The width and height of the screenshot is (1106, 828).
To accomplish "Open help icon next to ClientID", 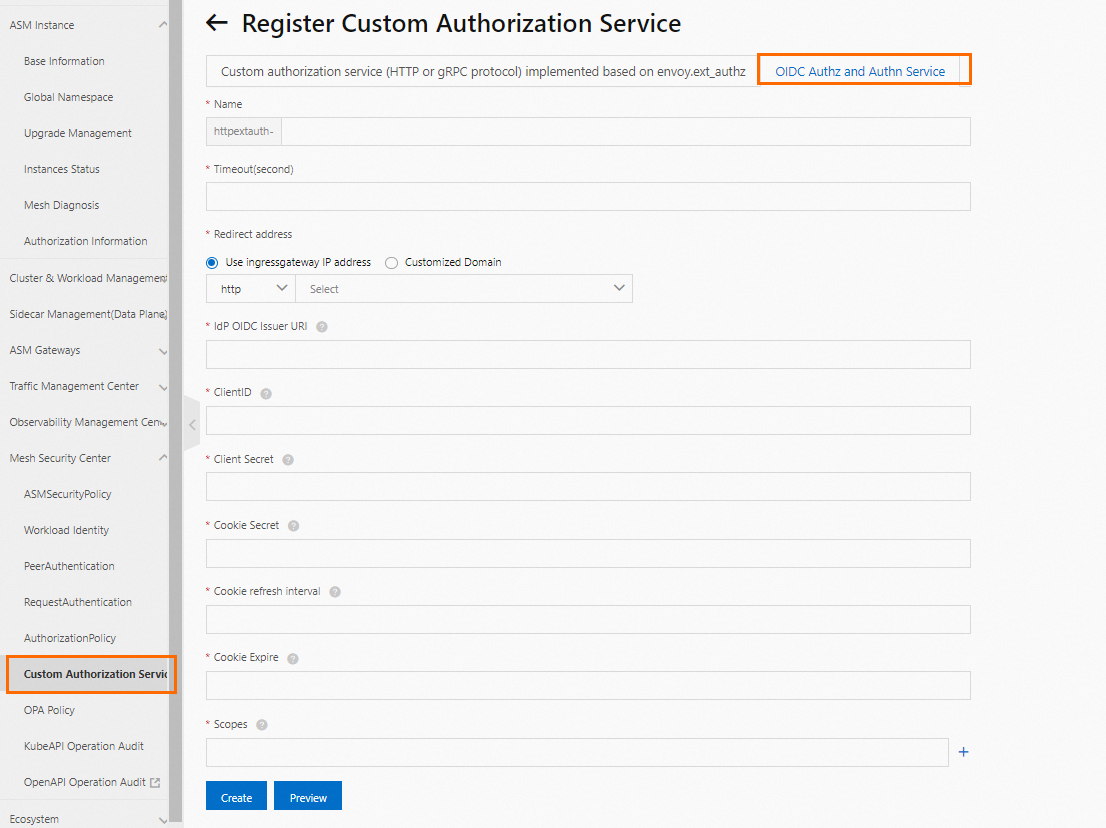I will 266,394.
